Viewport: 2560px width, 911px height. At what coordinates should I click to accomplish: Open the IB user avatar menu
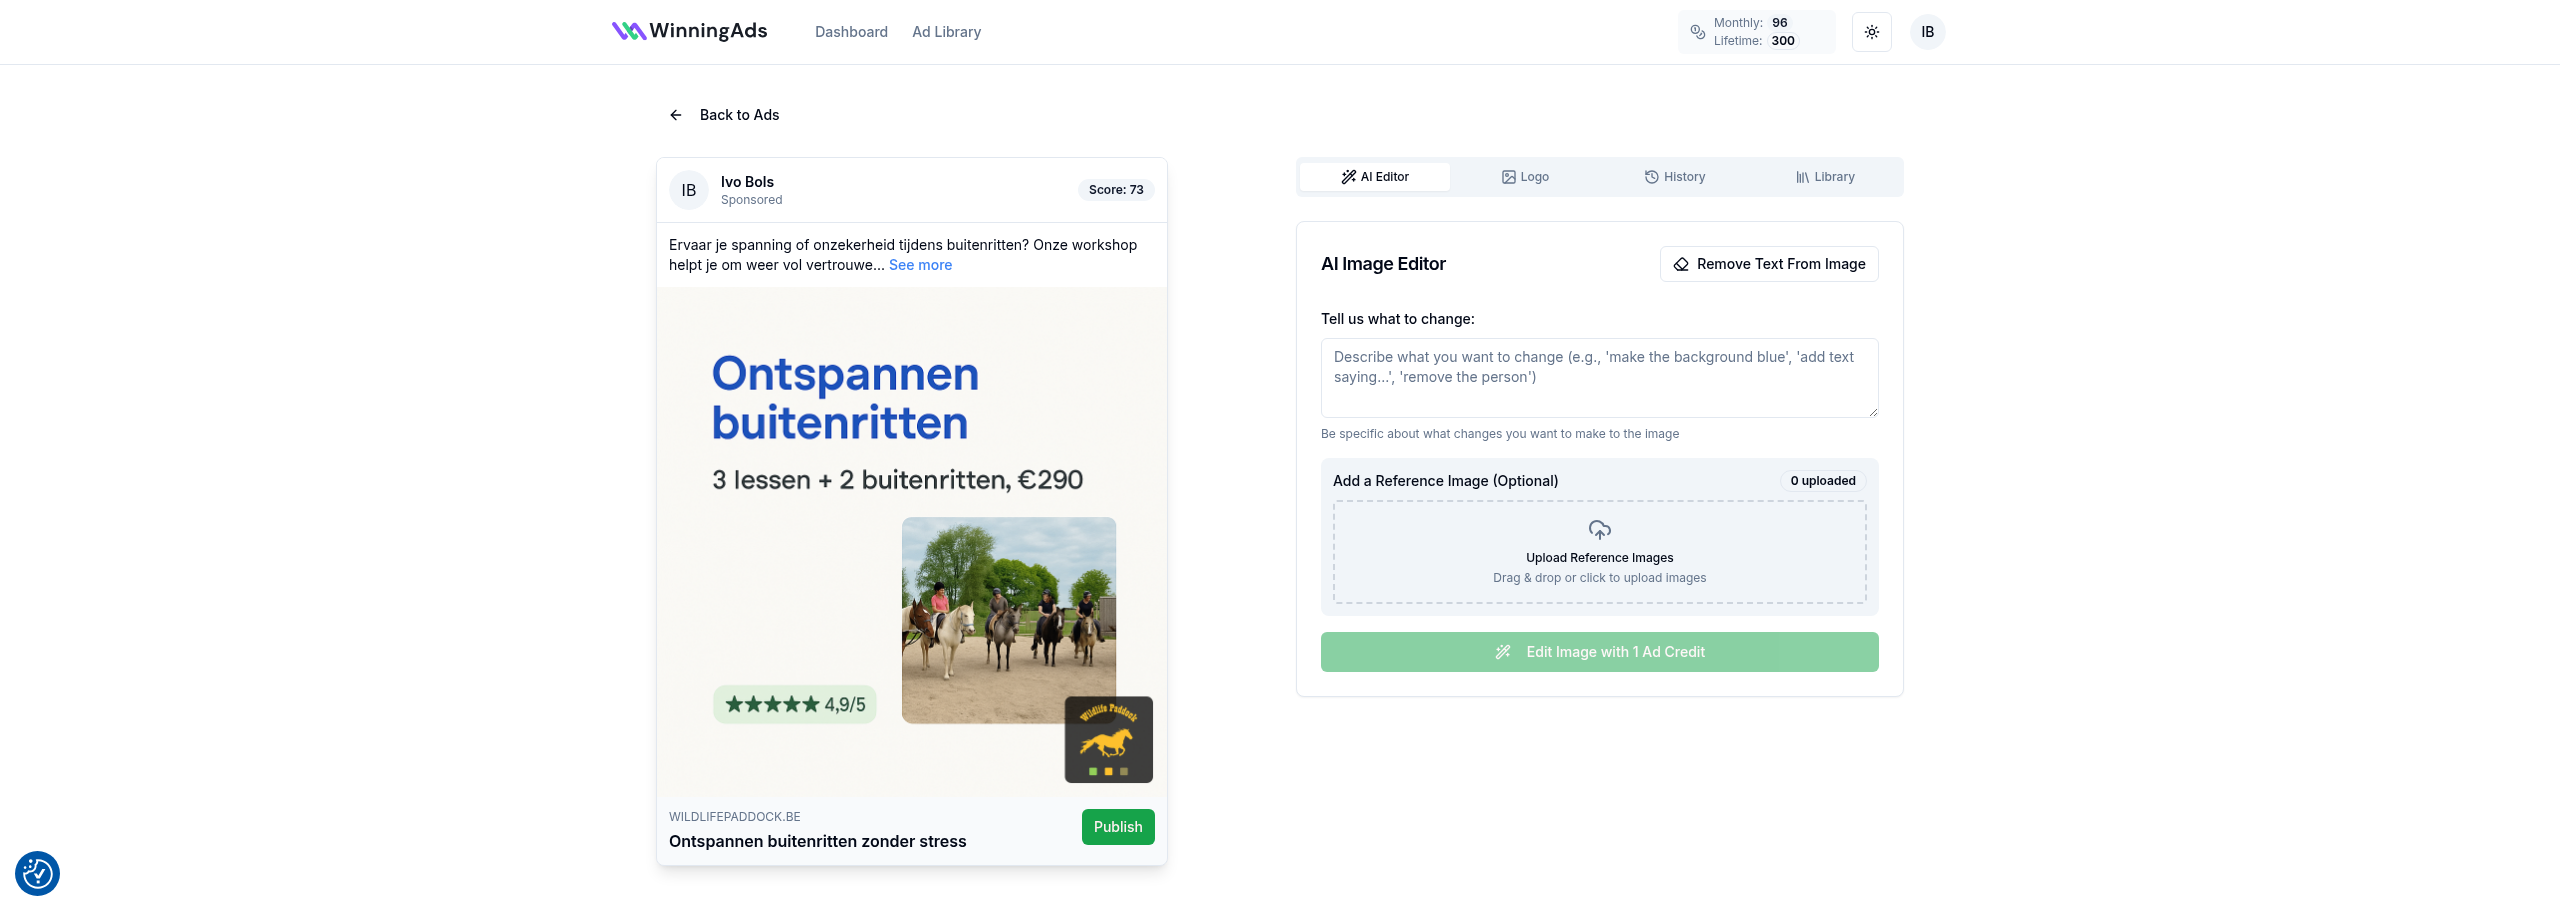[1927, 32]
